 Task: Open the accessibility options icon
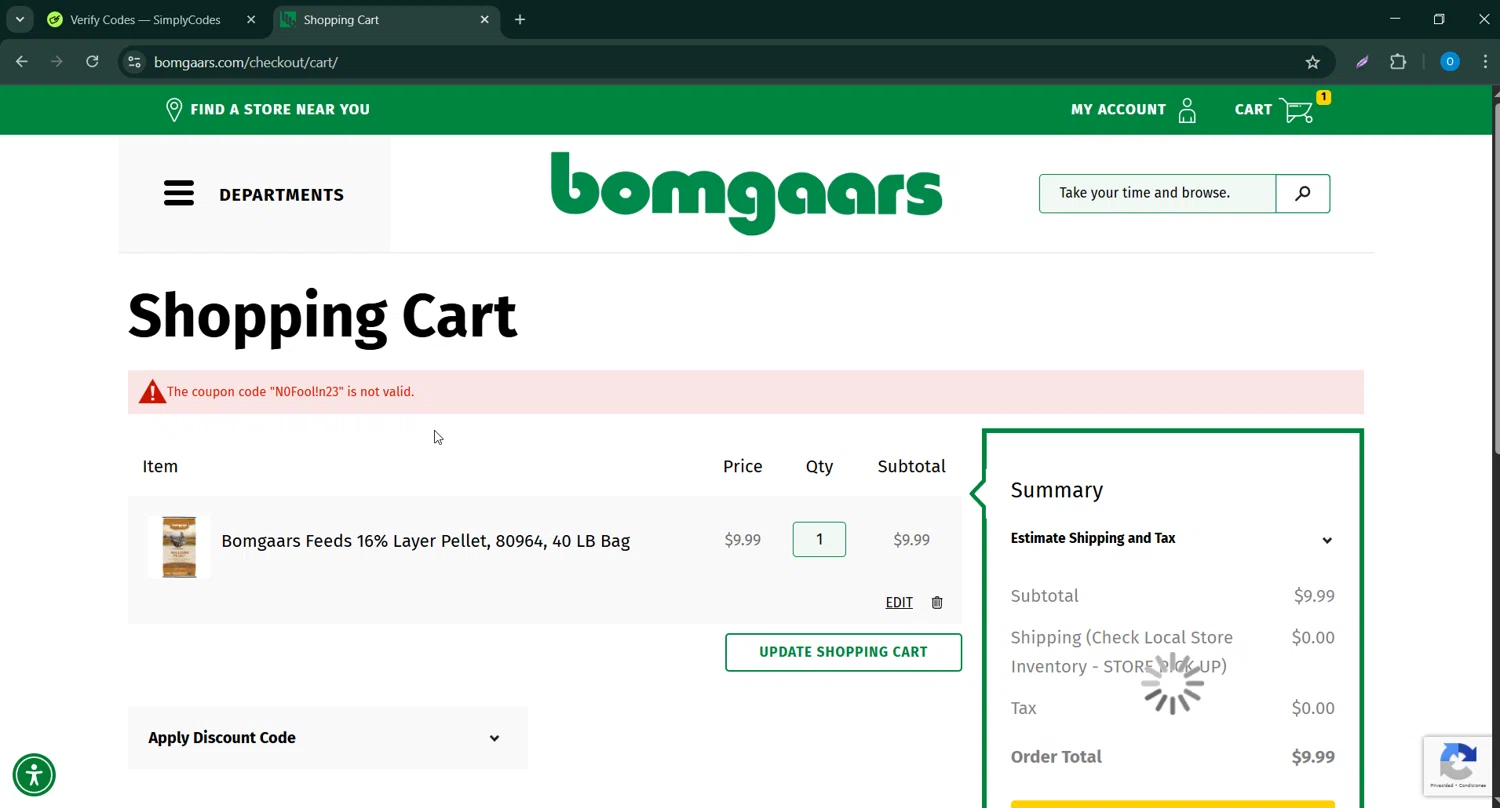coord(34,775)
